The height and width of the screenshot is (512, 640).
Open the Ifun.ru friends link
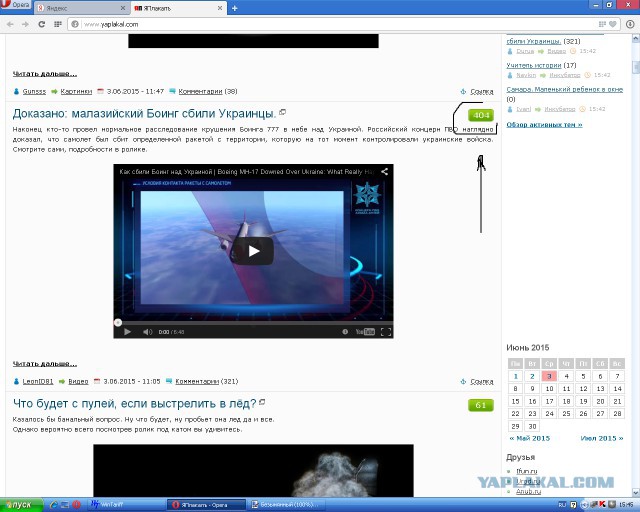click(x=527, y=471)
